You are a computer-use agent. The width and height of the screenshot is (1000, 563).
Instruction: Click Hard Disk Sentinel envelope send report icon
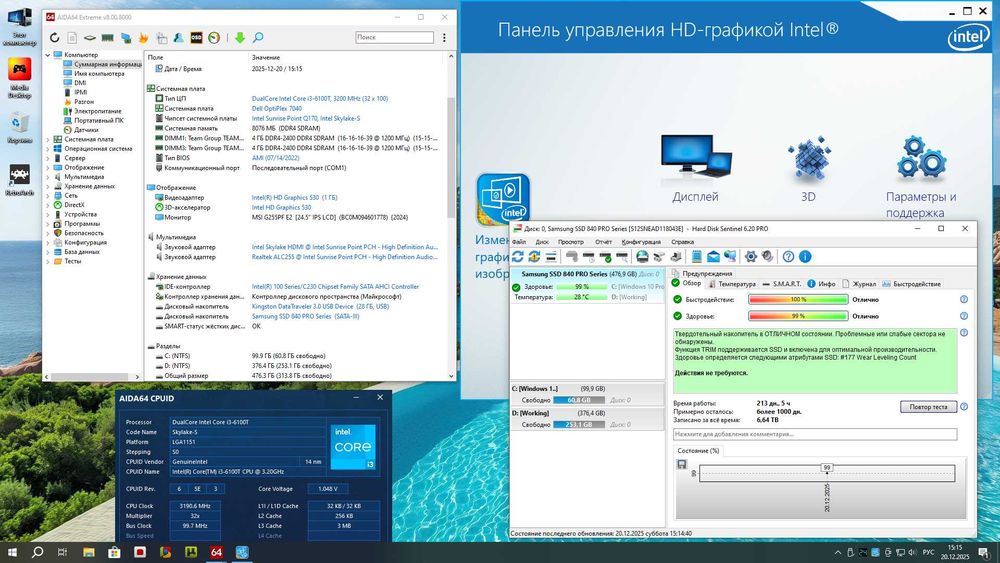click(713, 256)
